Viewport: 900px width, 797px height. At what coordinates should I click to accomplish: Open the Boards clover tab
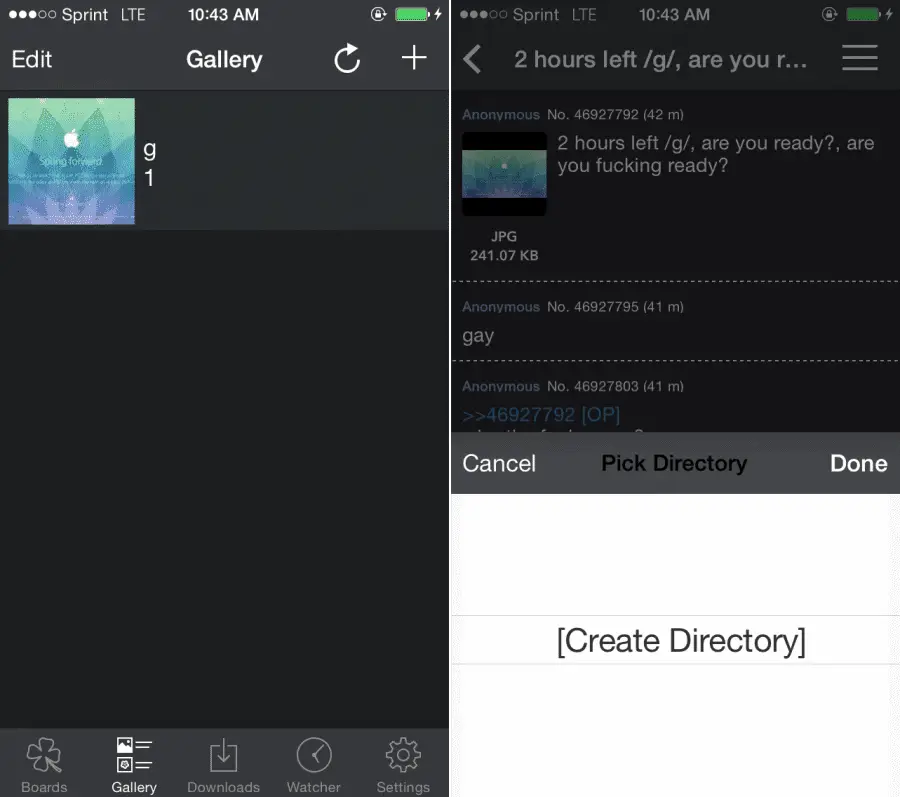click(44, 765)
